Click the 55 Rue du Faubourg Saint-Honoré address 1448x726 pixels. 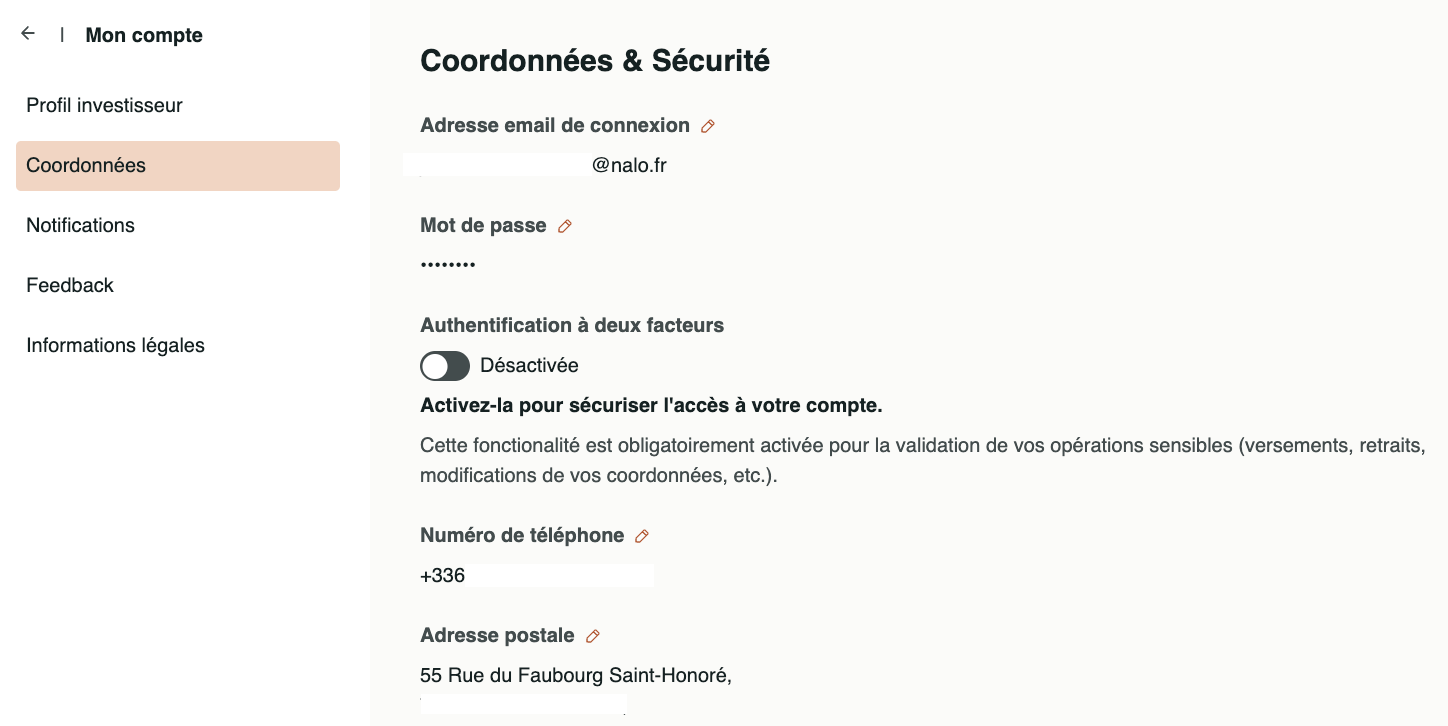coord(576,675)
